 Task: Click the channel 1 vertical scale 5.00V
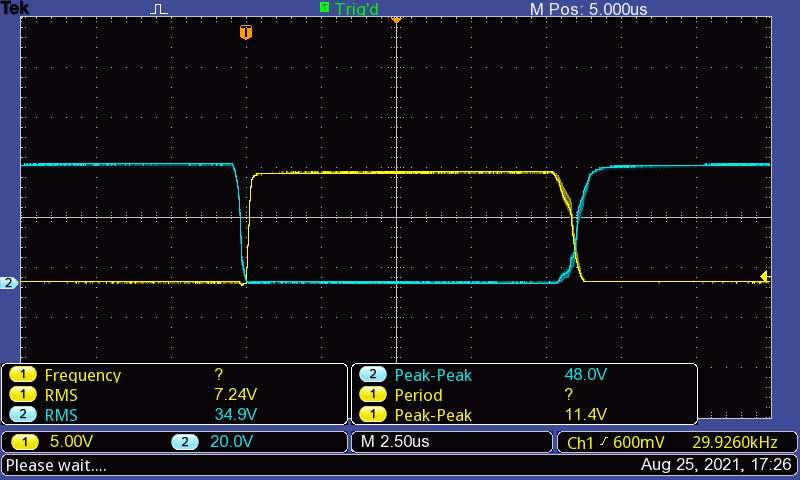[71, 441]
